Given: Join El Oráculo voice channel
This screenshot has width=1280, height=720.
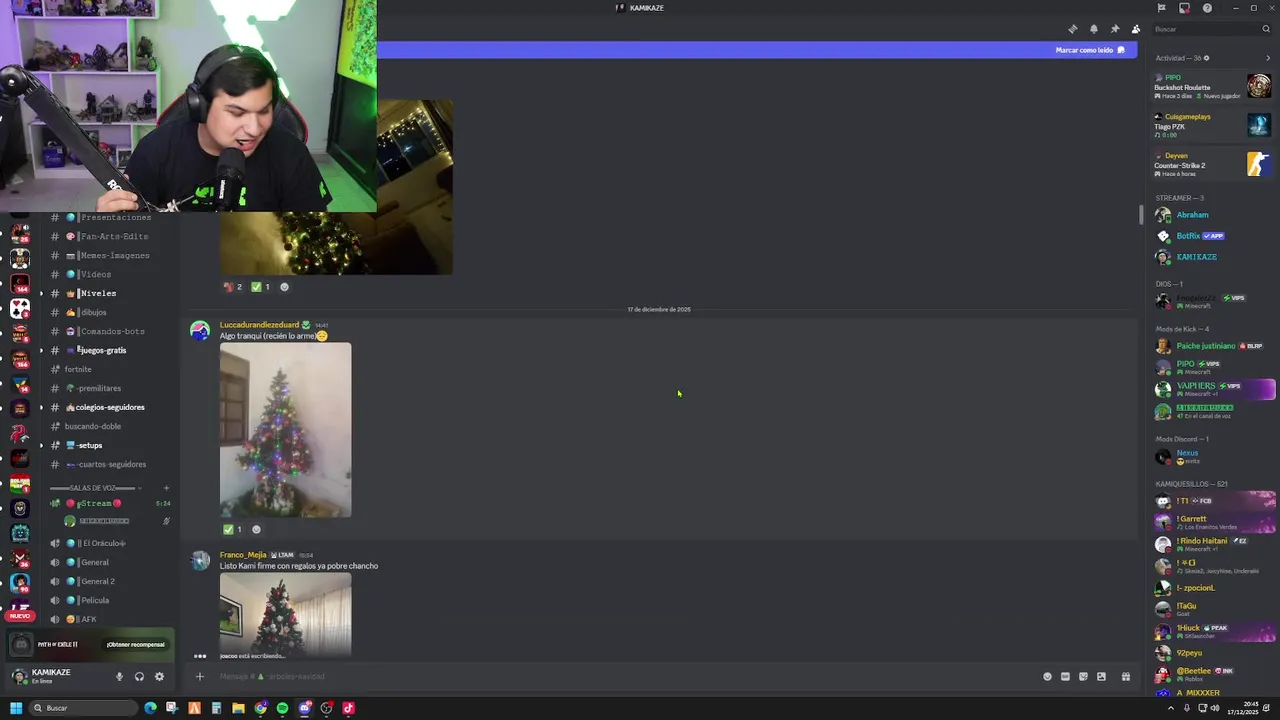Looking at the screenshot, I should [x=108, y=543].
